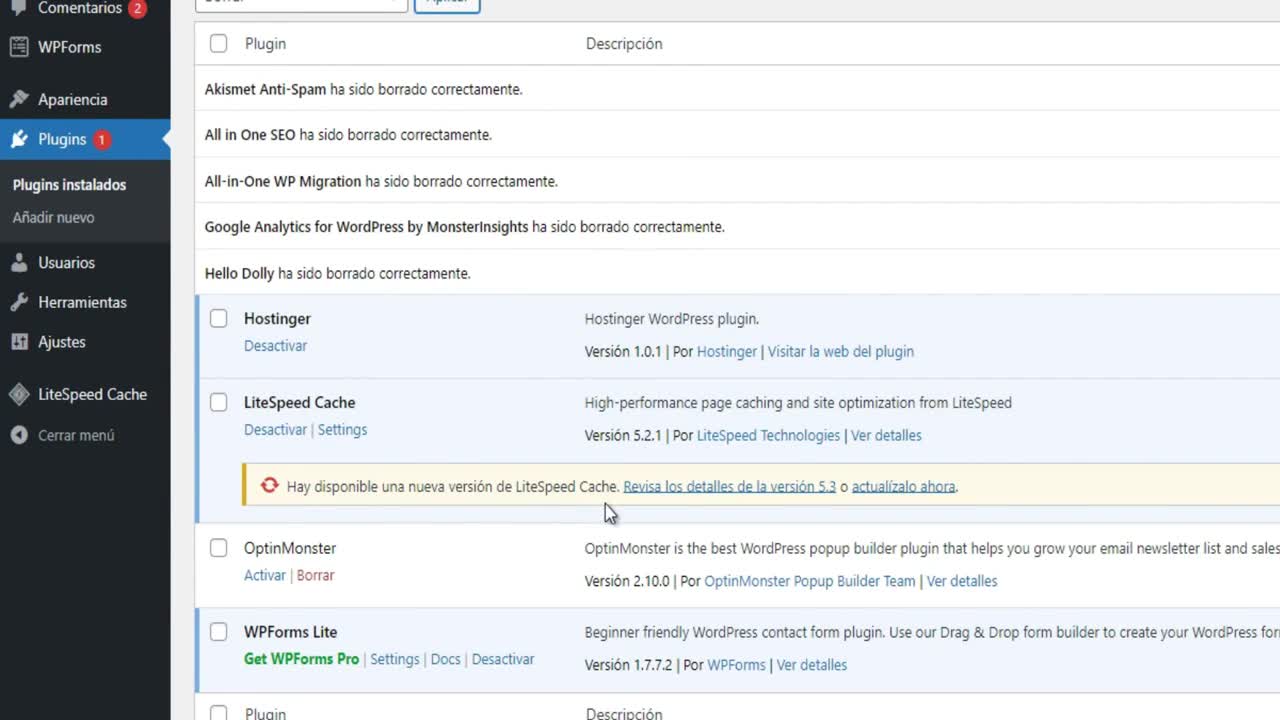The height and width of the screenshot is (720, 1280).
Task: Tick the select-all checkbox in bottom header
Action: point(218,712)
